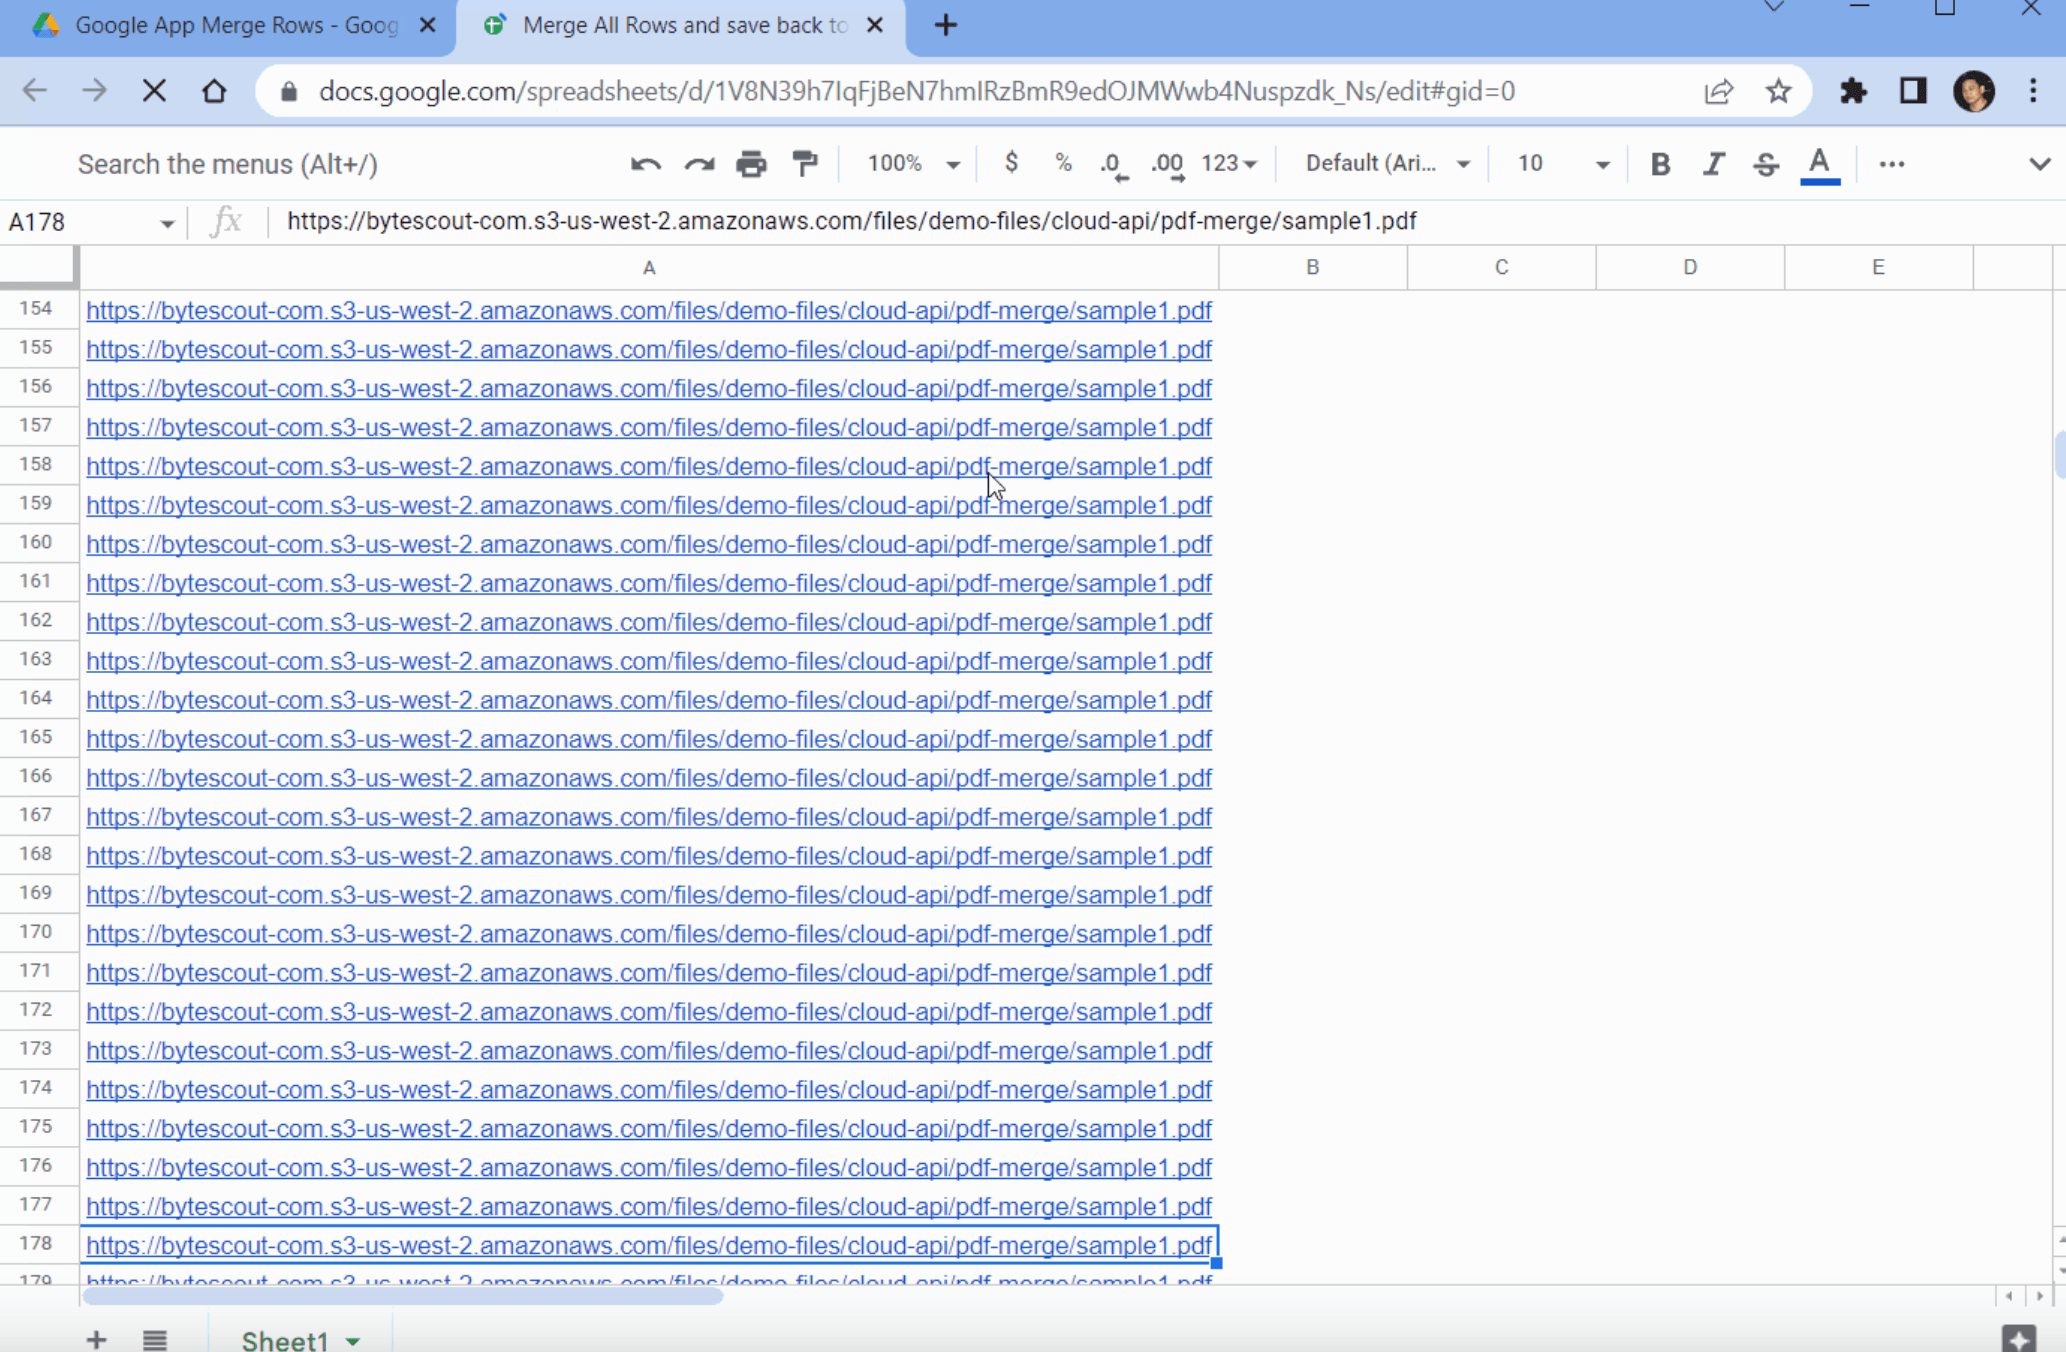Click increase decimal places icon

(1167, 164)
